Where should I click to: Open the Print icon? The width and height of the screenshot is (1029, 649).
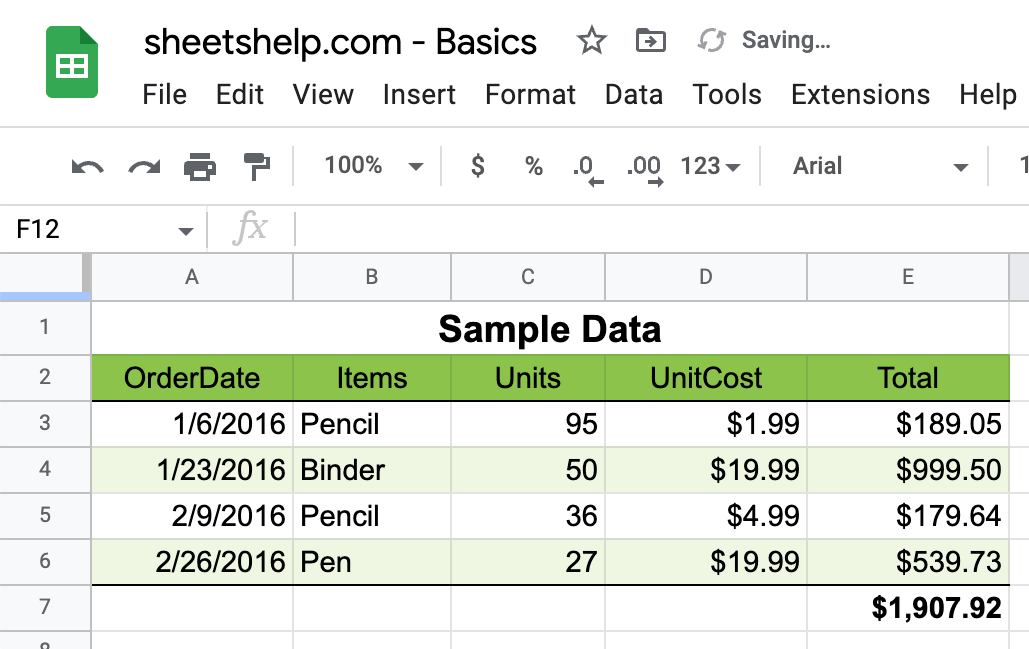click(x=199, y=166)
